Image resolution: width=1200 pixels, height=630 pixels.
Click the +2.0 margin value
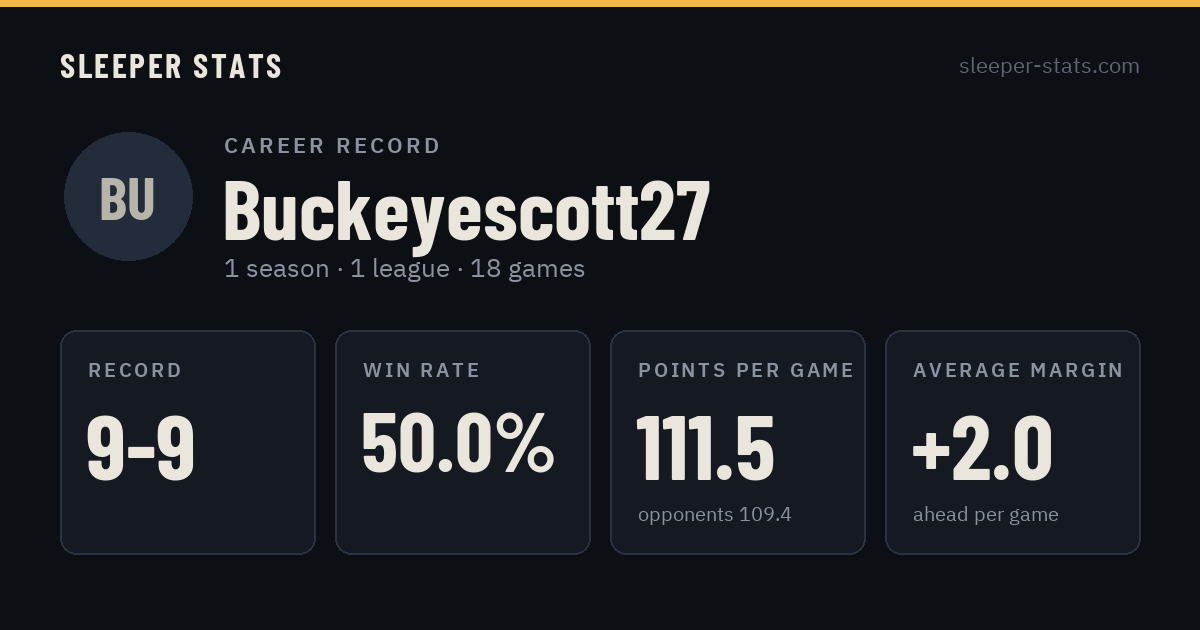pos(982,448)
